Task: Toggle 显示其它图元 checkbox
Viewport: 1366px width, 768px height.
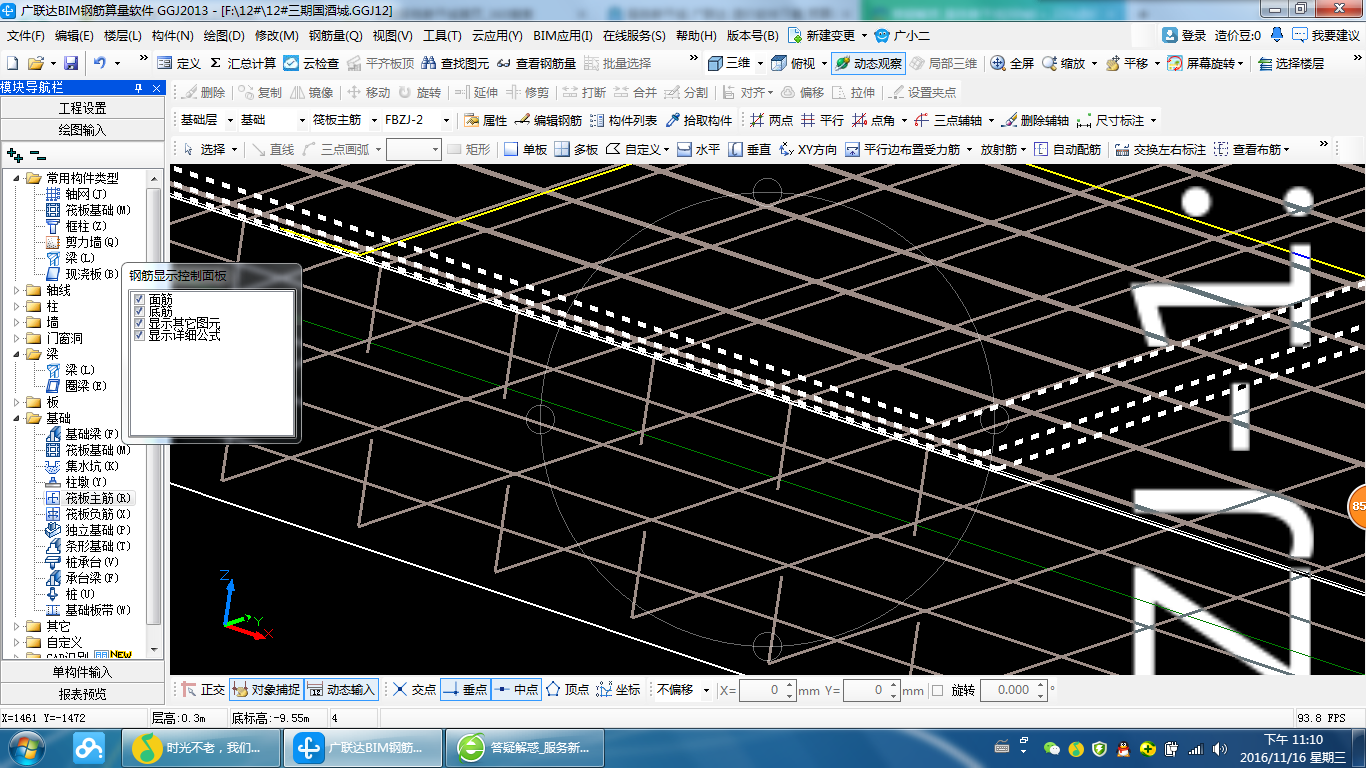Action: click(x=139, y=323)
